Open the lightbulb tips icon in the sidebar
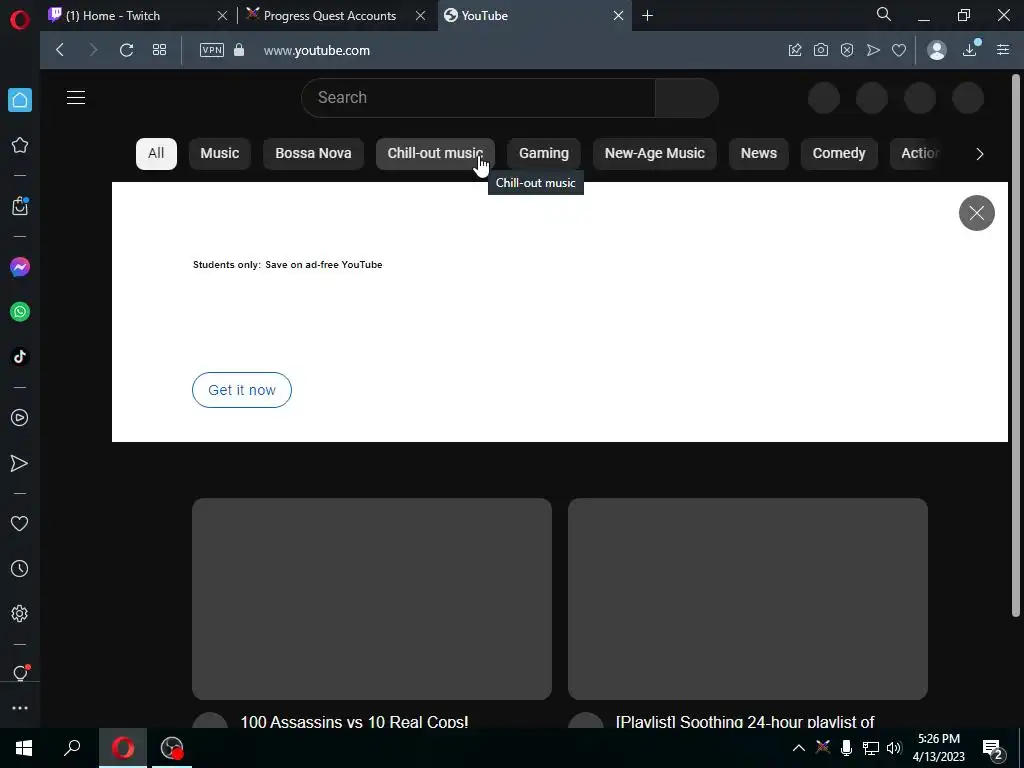1024x768 pixels. (x=20, y=673)
